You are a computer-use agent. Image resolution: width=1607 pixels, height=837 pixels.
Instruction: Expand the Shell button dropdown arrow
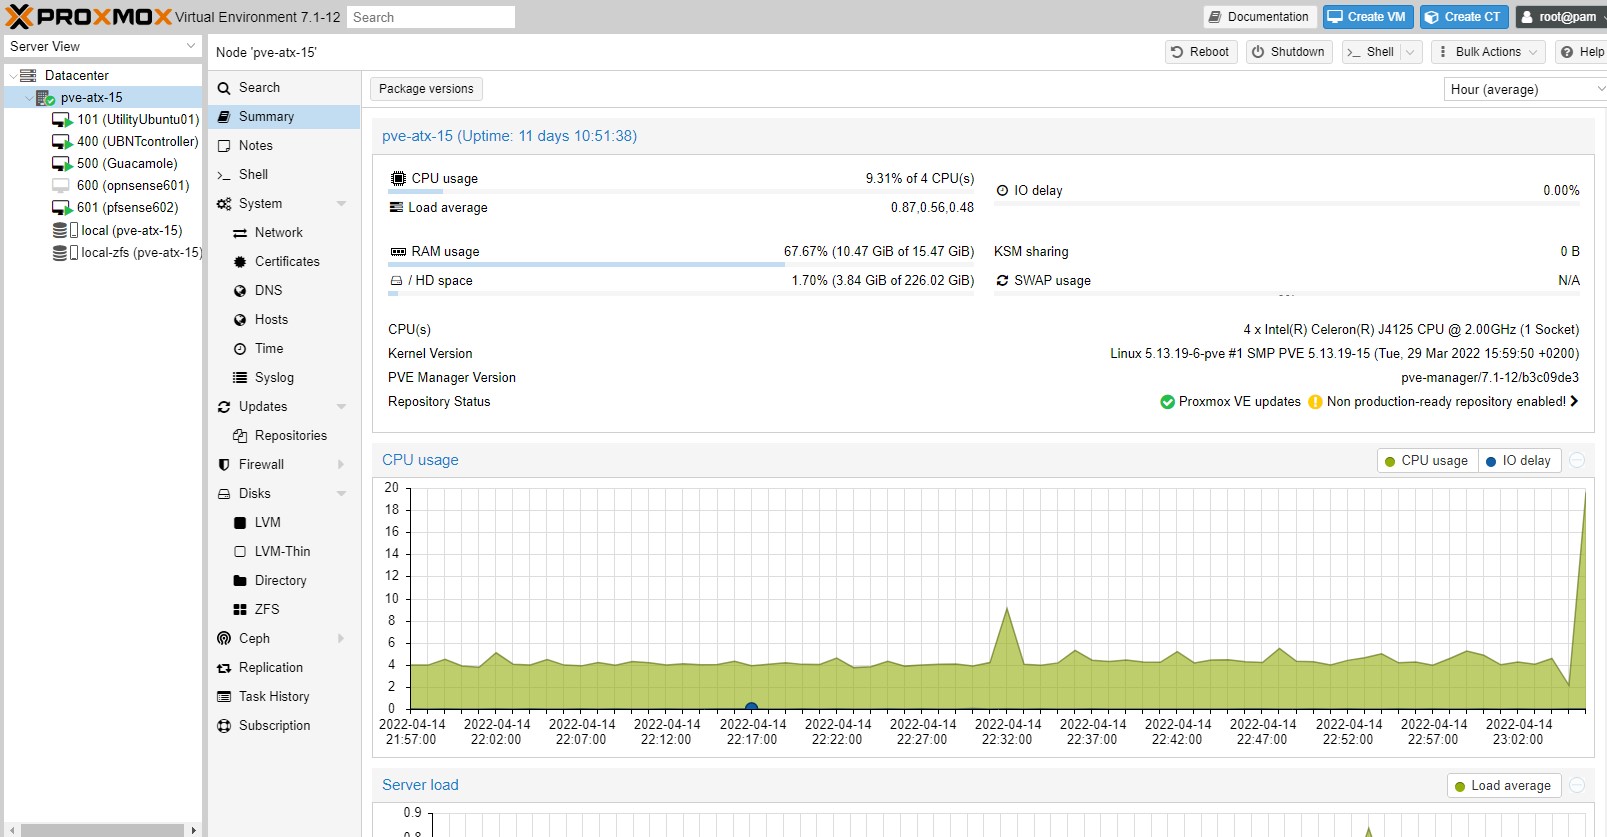[1410, 52]
